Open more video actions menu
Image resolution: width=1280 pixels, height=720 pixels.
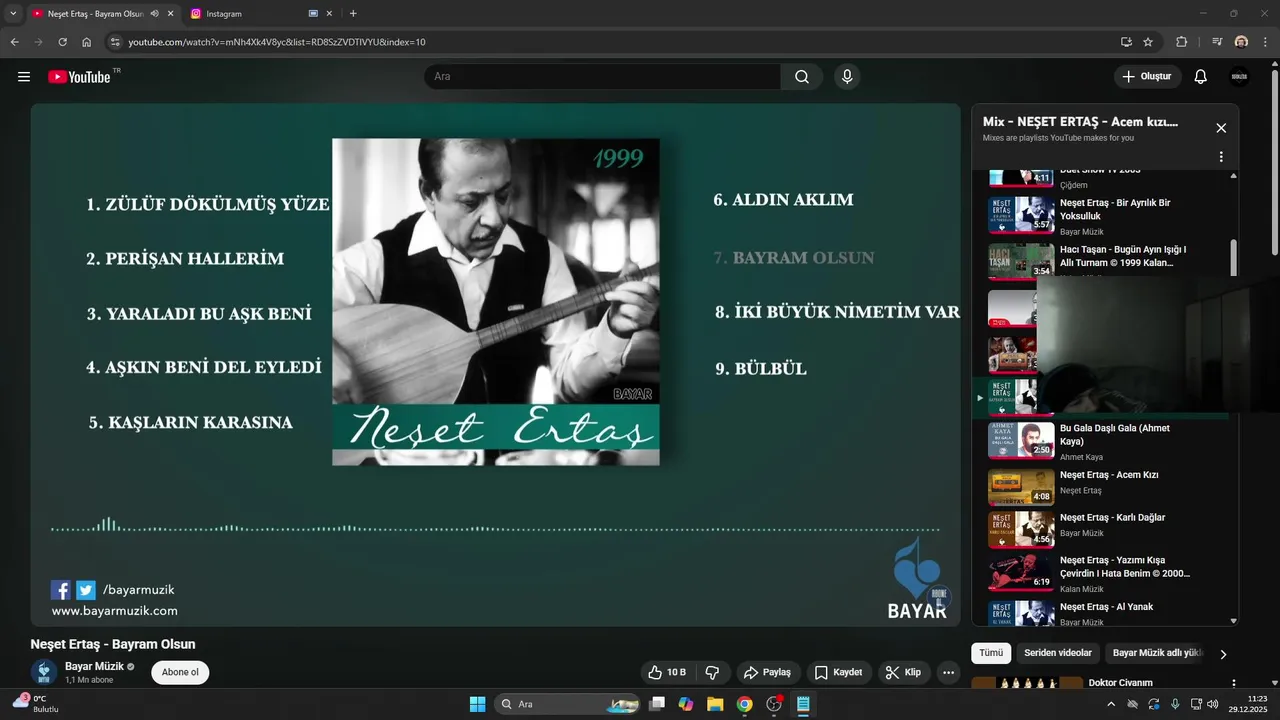(949, 672)
